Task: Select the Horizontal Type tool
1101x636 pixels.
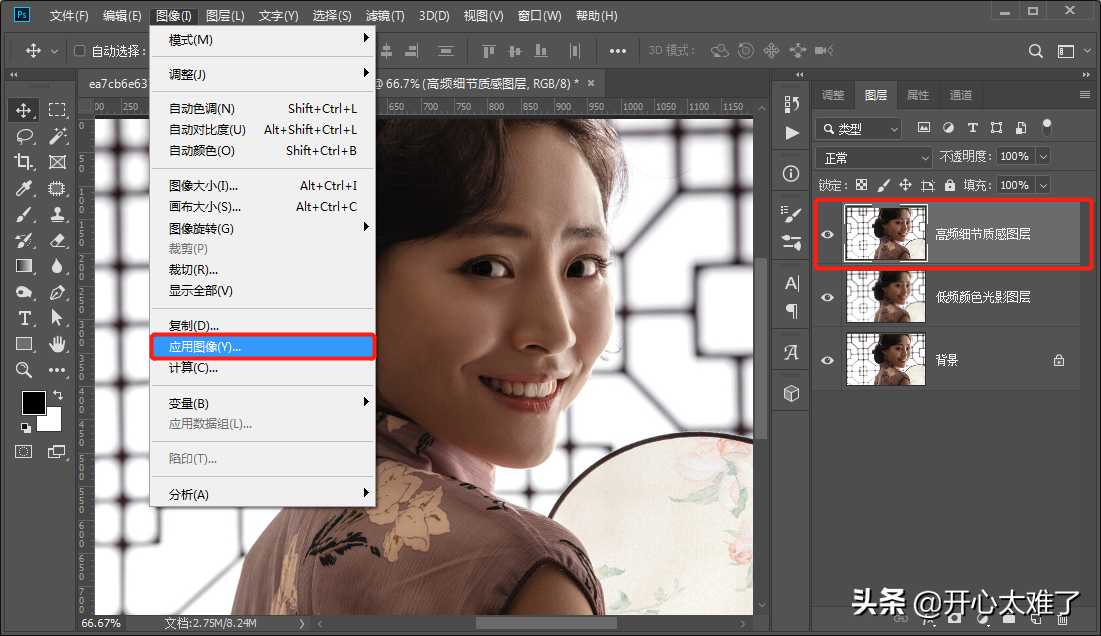Action: tap(24, 318)
